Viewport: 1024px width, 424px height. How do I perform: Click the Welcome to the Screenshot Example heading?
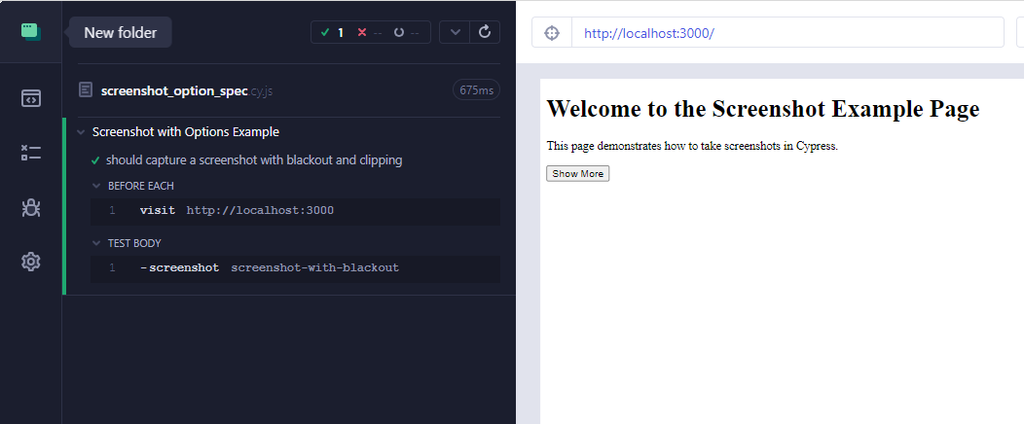[763, 108]
